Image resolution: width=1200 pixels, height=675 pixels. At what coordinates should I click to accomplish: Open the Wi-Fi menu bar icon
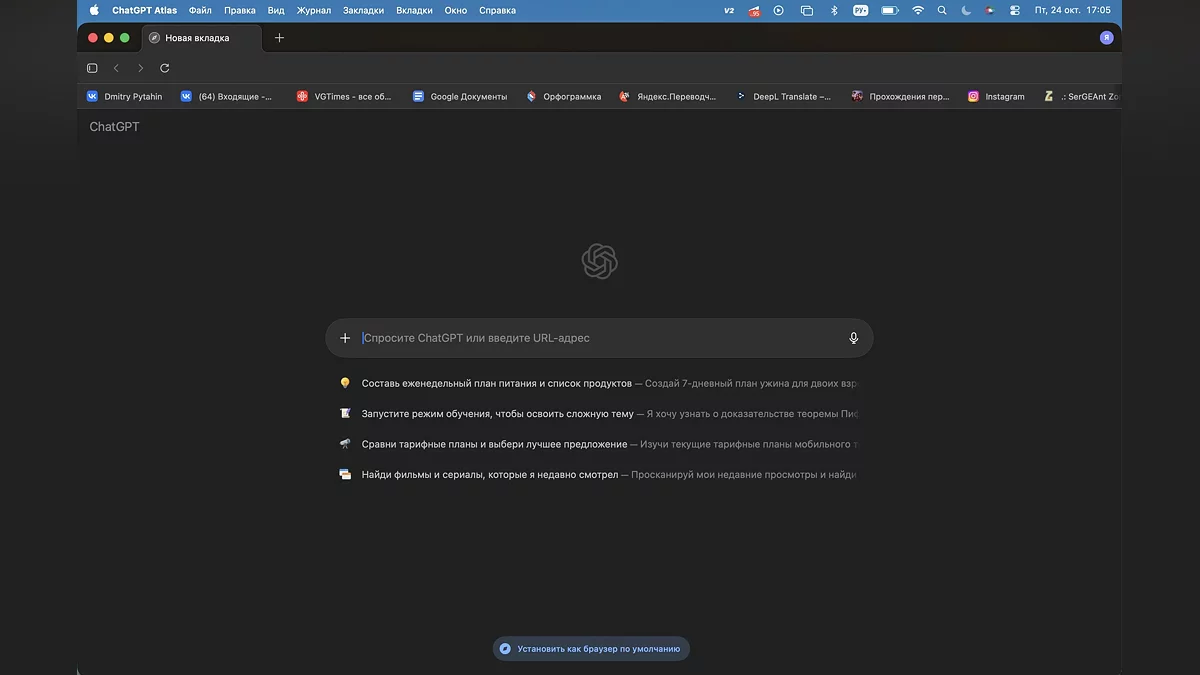coord(918,10)
